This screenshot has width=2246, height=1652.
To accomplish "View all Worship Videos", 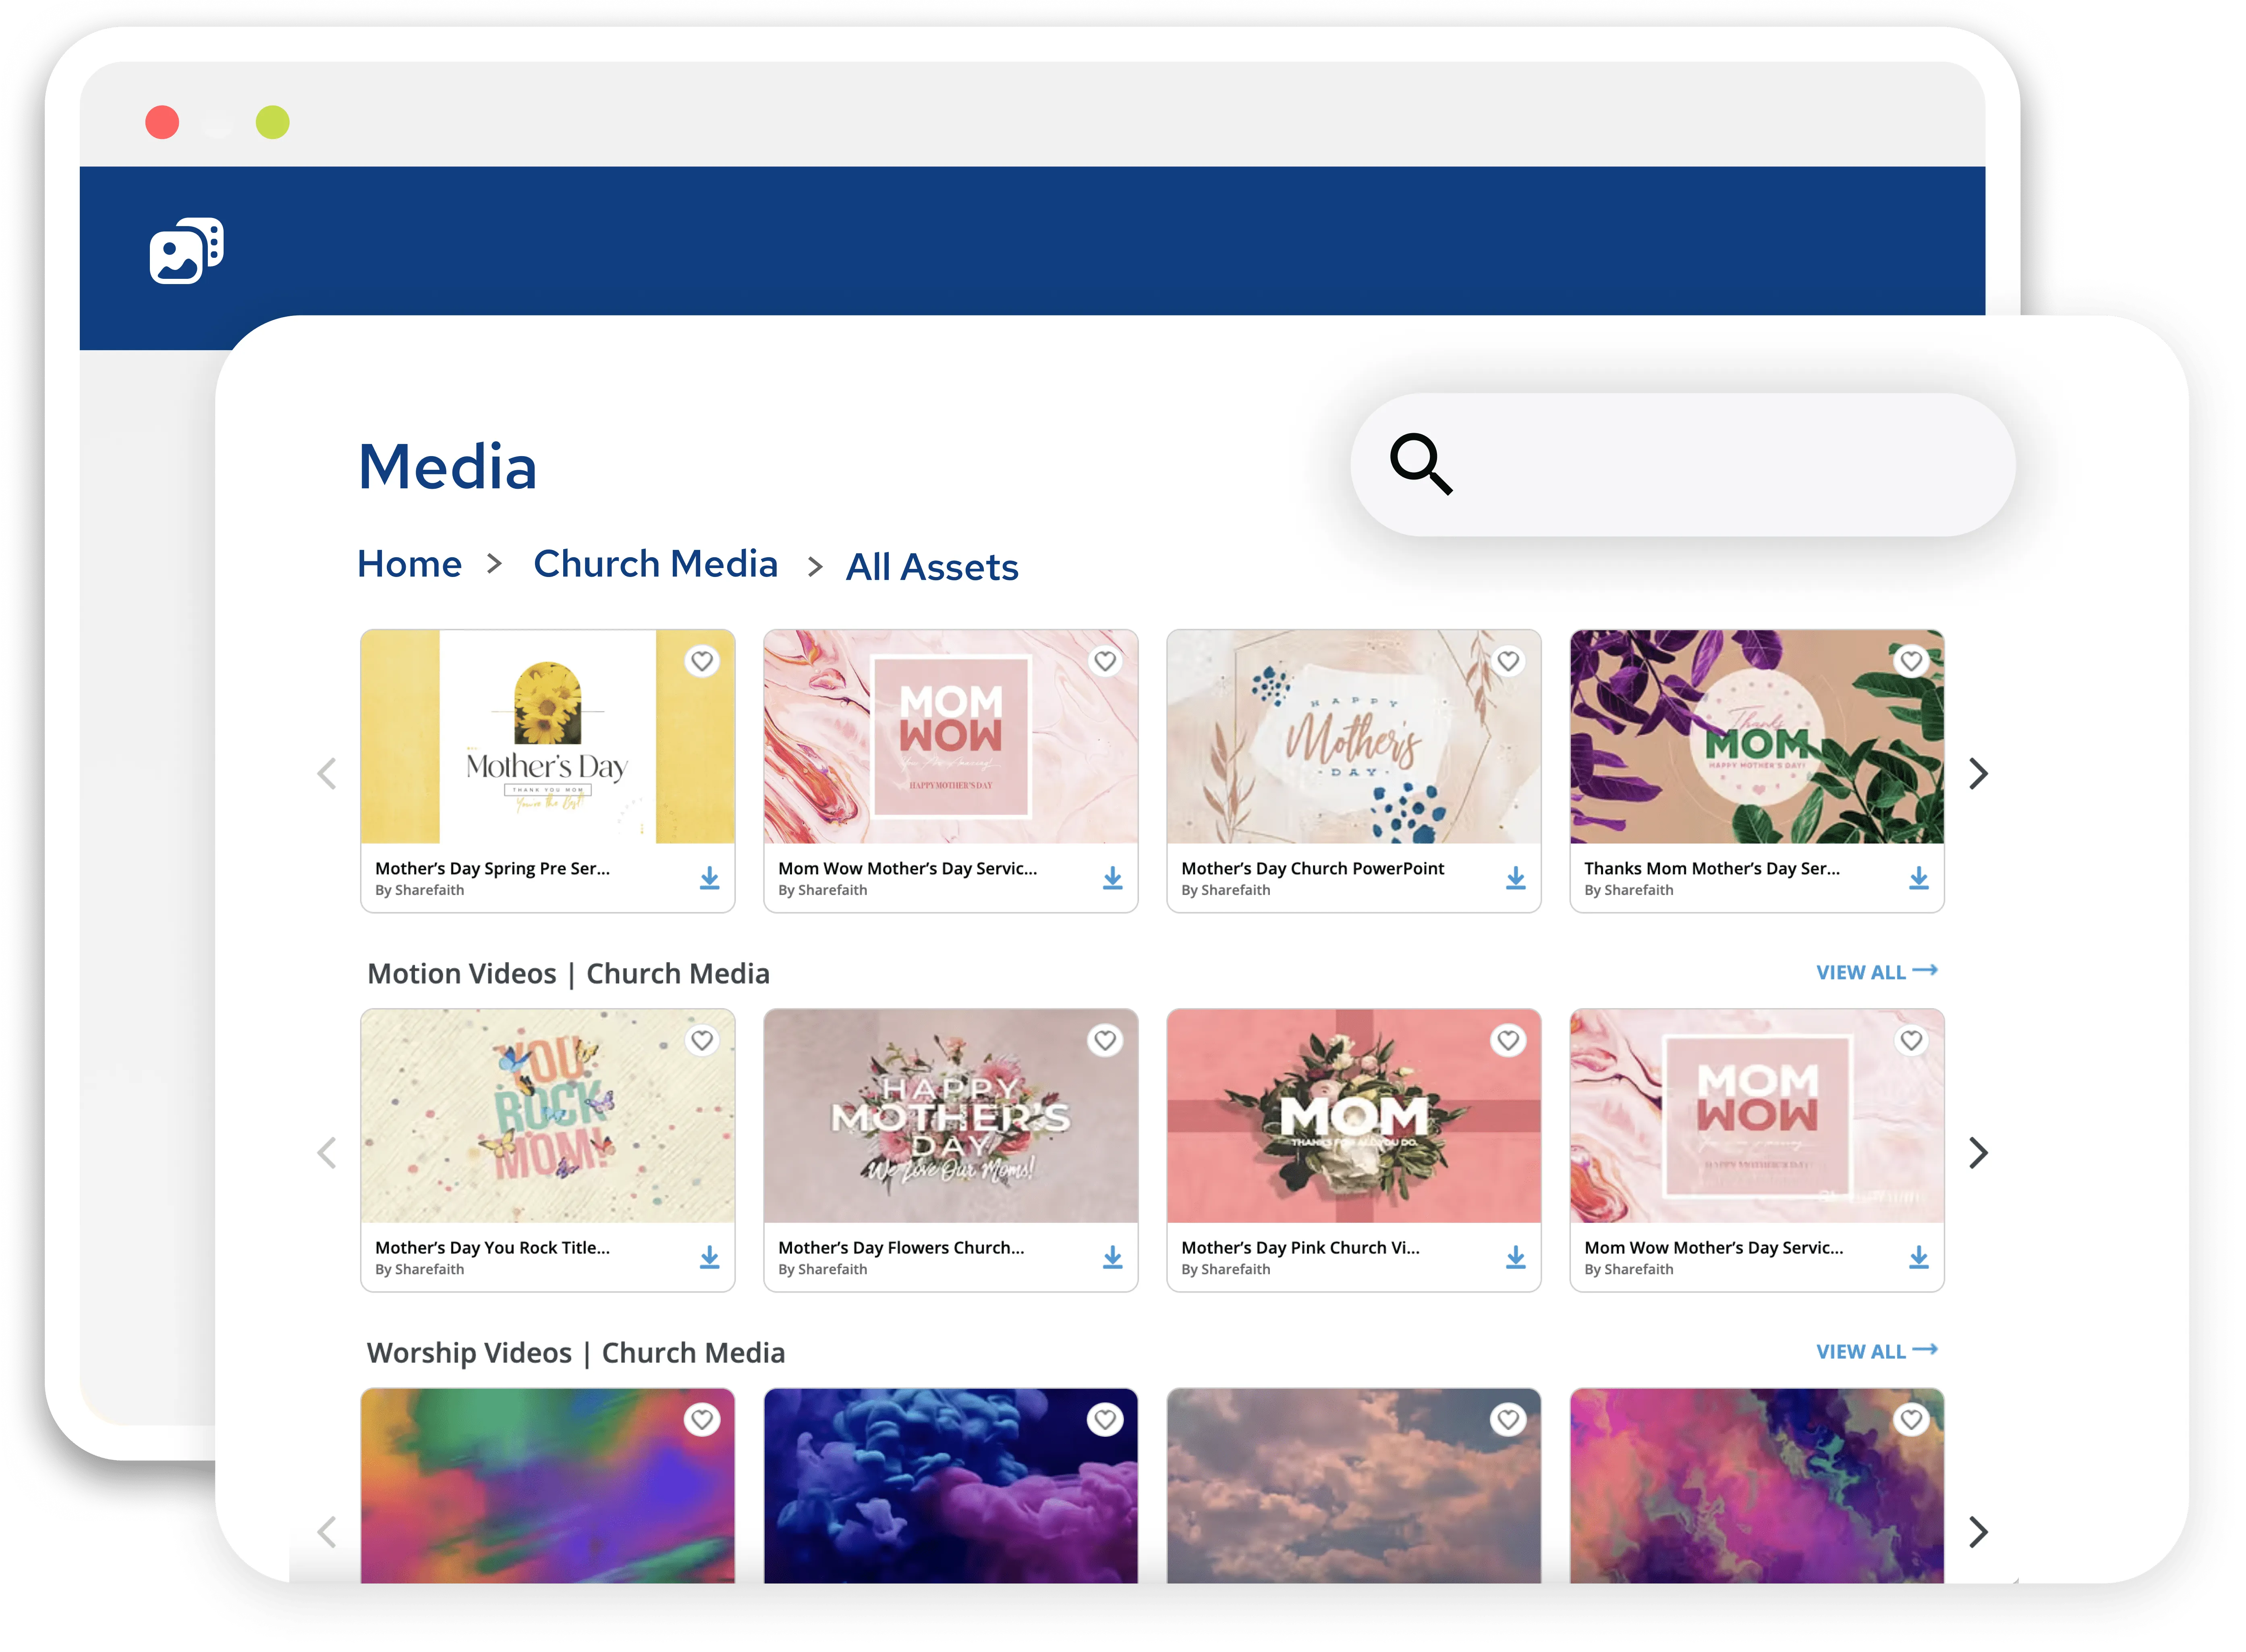I will coord(1876,1351).
